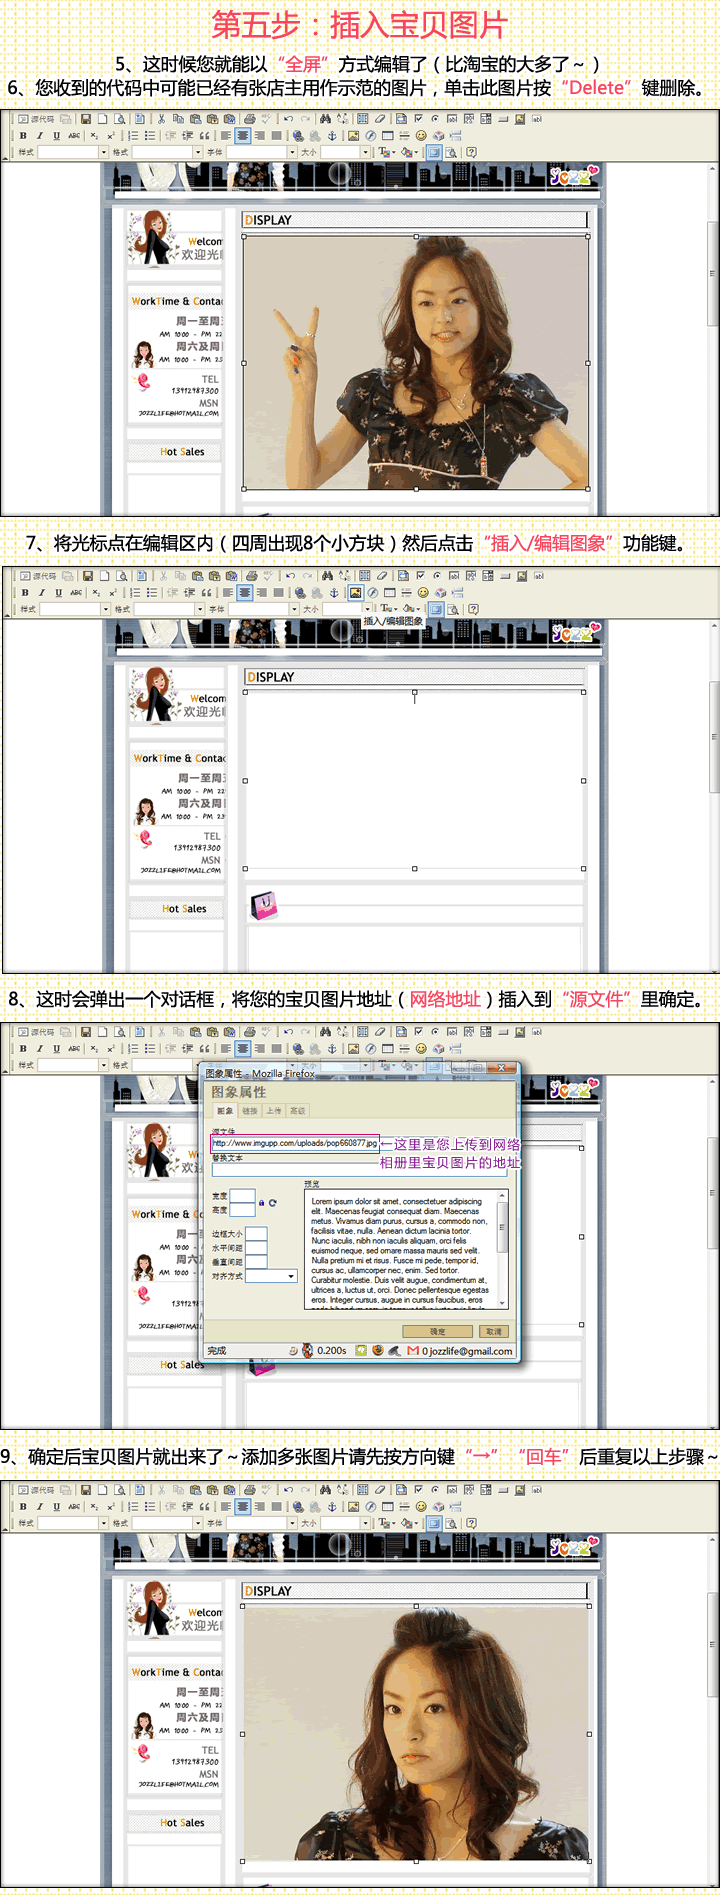The image size is (720, 1895).
Task: Click the 高度 height field
Action: click(x=243, y=1210)
